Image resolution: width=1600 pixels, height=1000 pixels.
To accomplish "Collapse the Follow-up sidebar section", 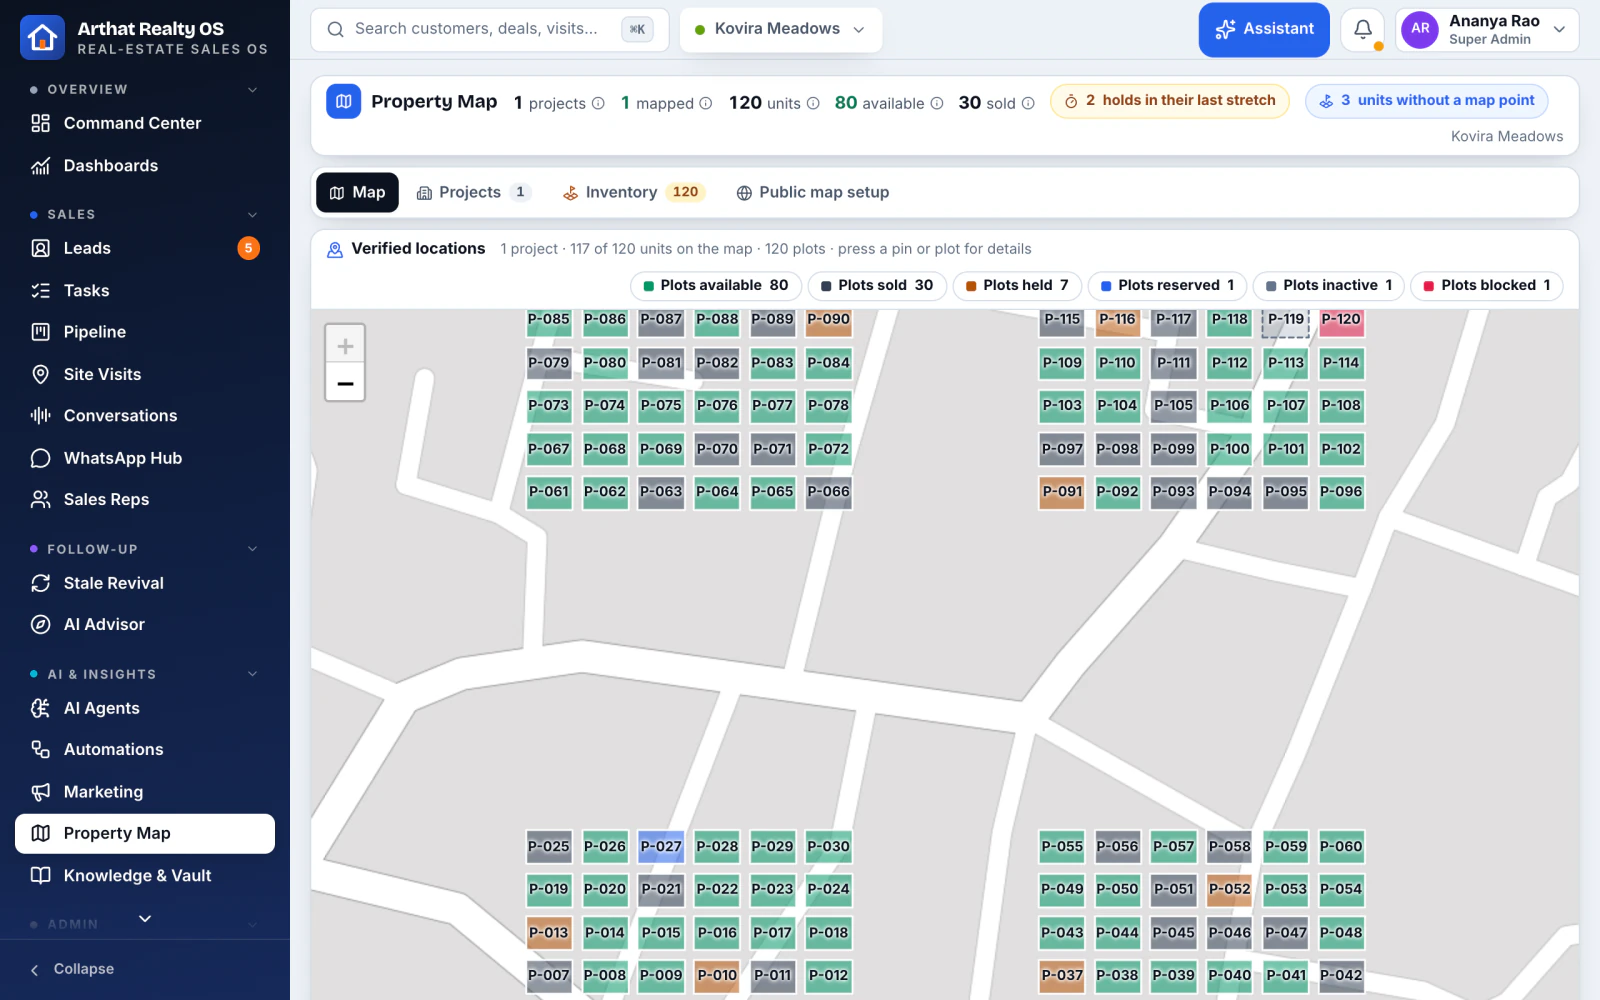I will [253, 549].
